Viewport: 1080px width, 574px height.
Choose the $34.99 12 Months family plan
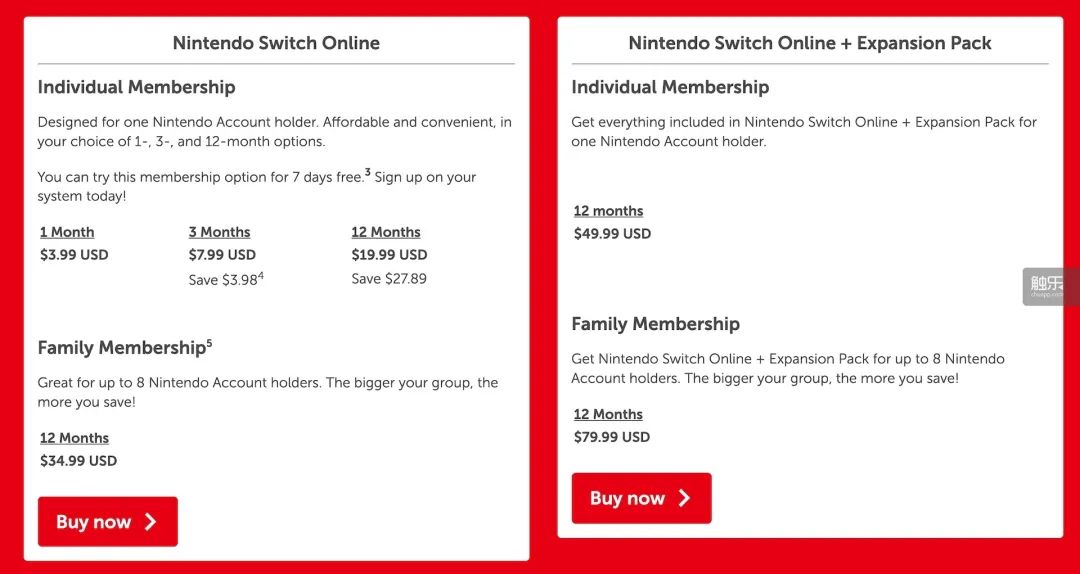(x=74, y=438)
